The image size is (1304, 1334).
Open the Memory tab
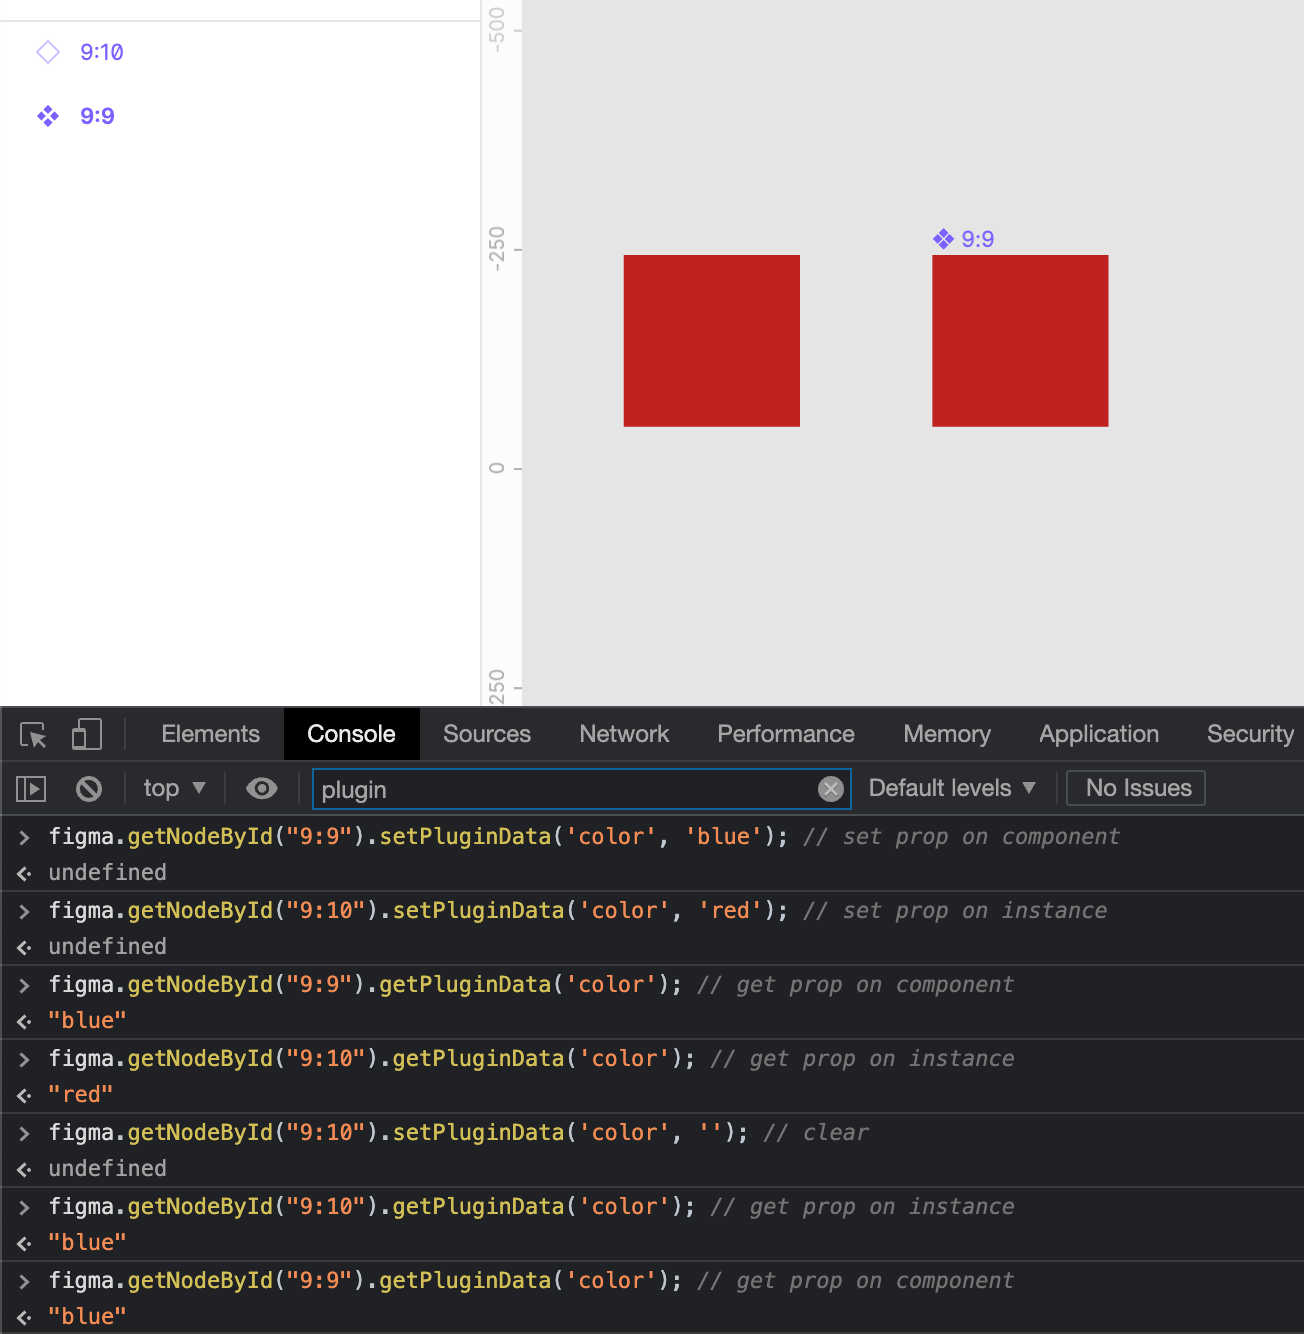point(947,734)
